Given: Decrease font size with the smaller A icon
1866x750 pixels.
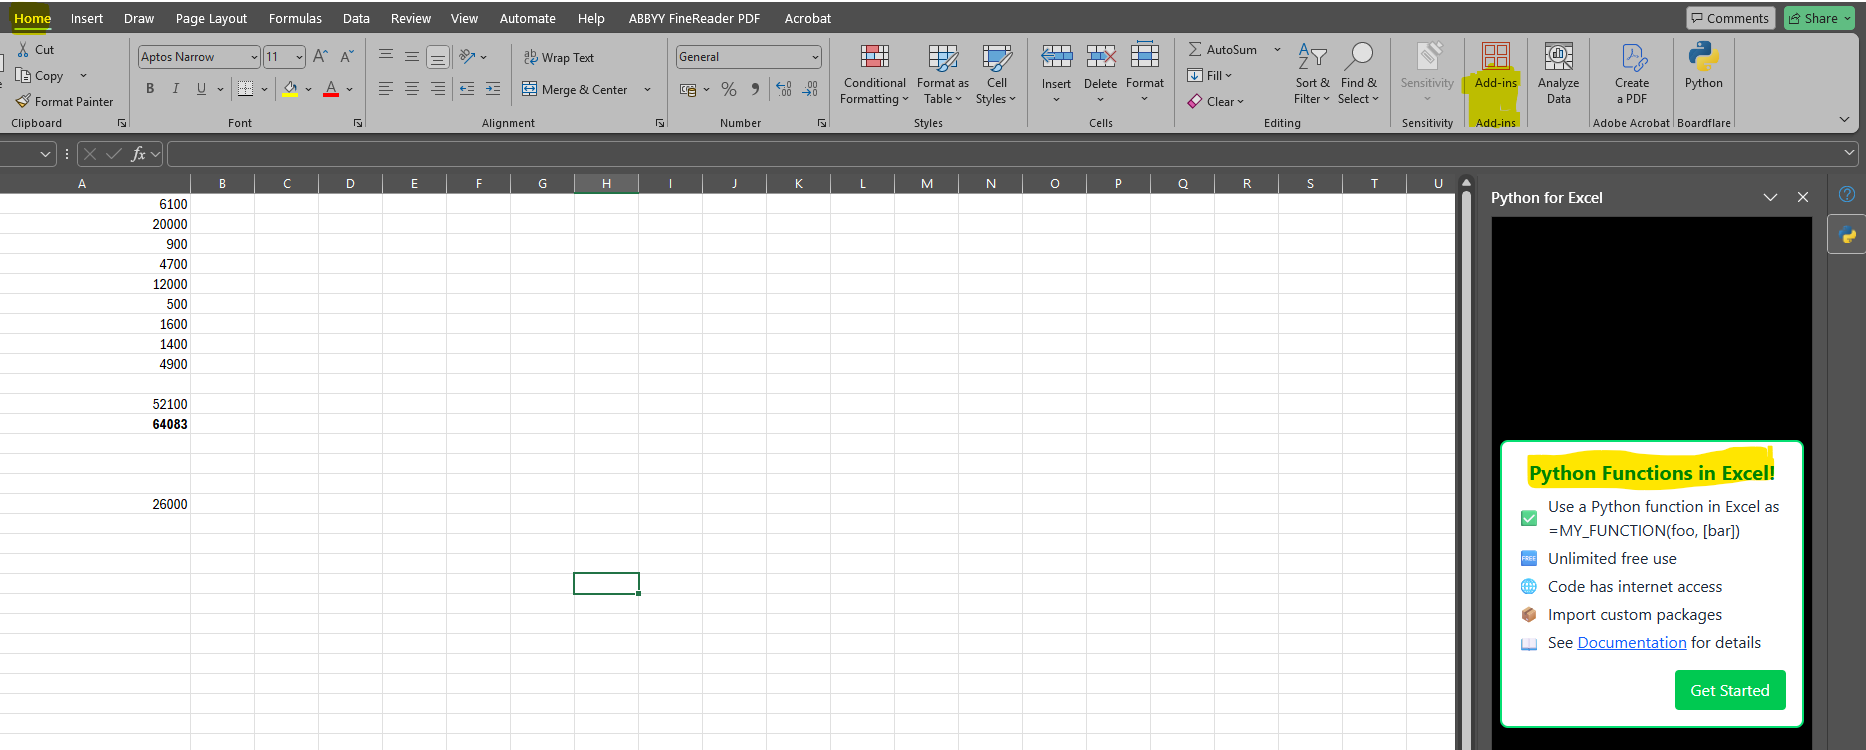Looking at the screenshot, I should point(346,57).
